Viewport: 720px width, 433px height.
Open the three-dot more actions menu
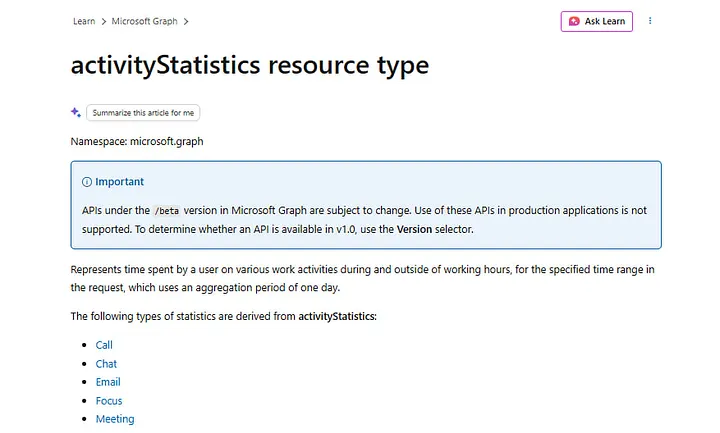coord(650,21)
